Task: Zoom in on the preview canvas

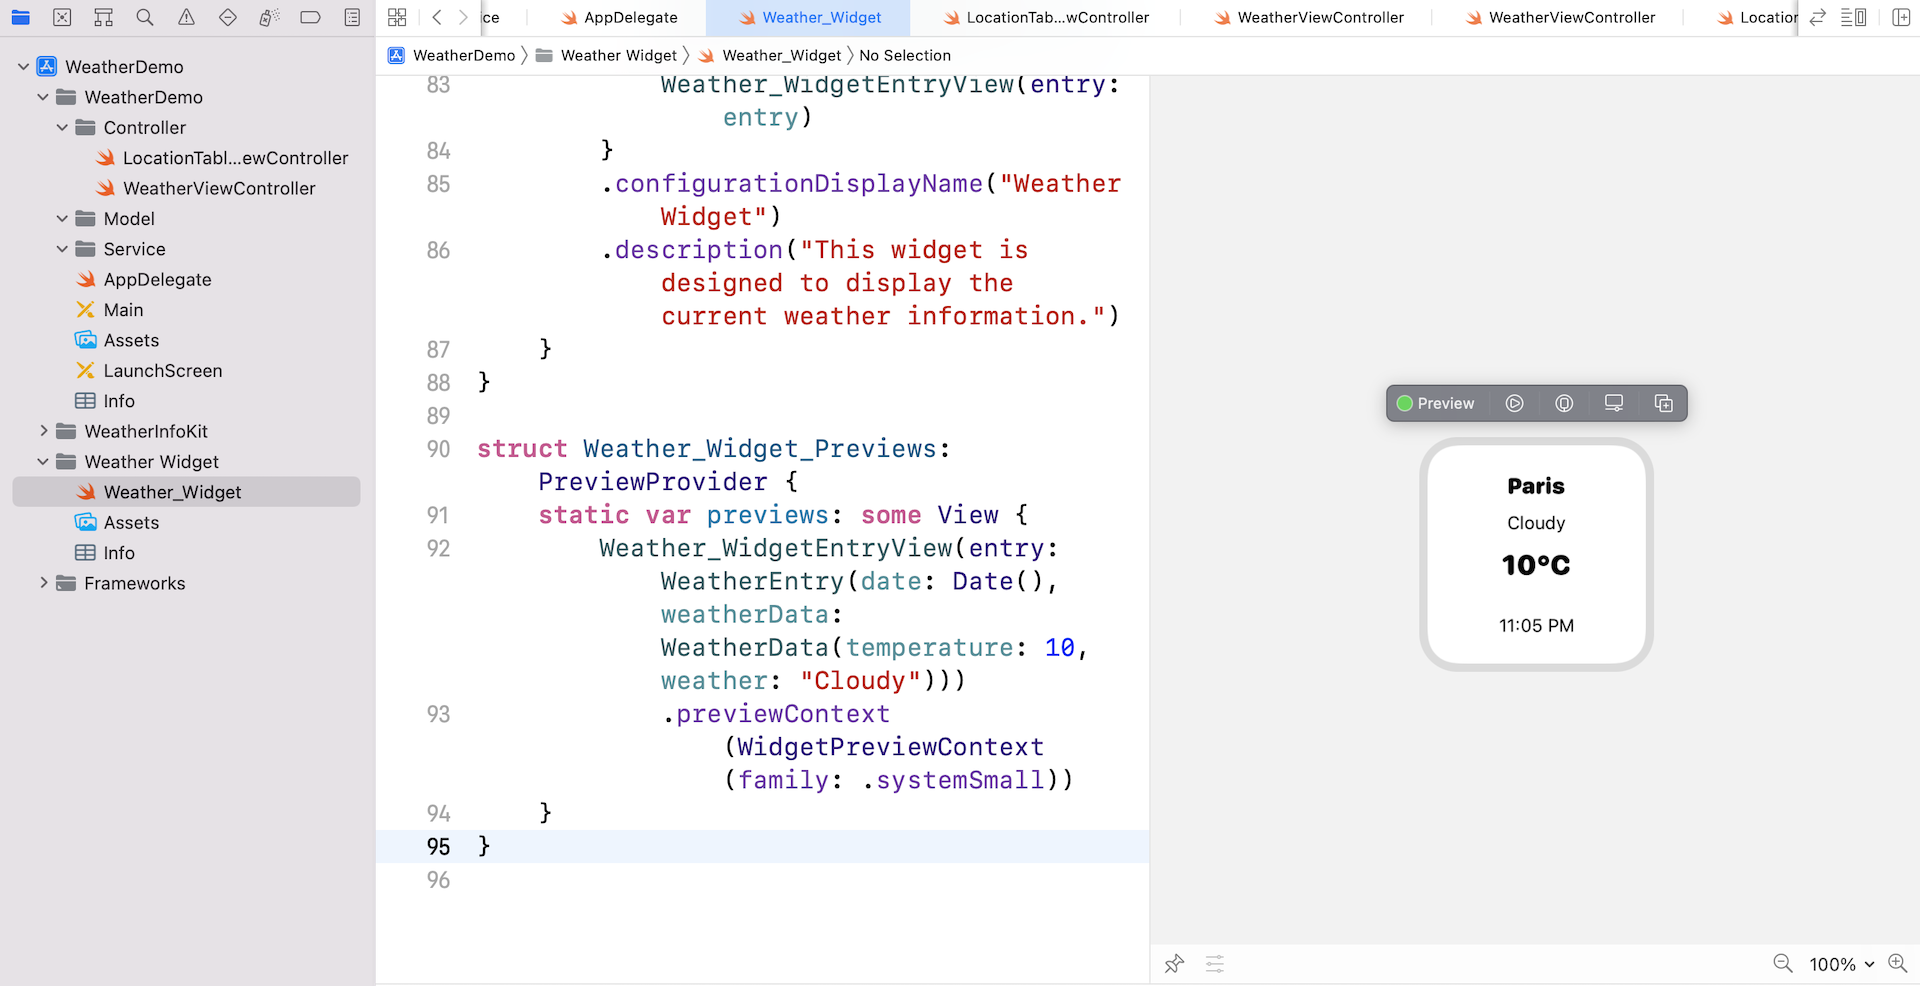Action: pos(1897,963)
